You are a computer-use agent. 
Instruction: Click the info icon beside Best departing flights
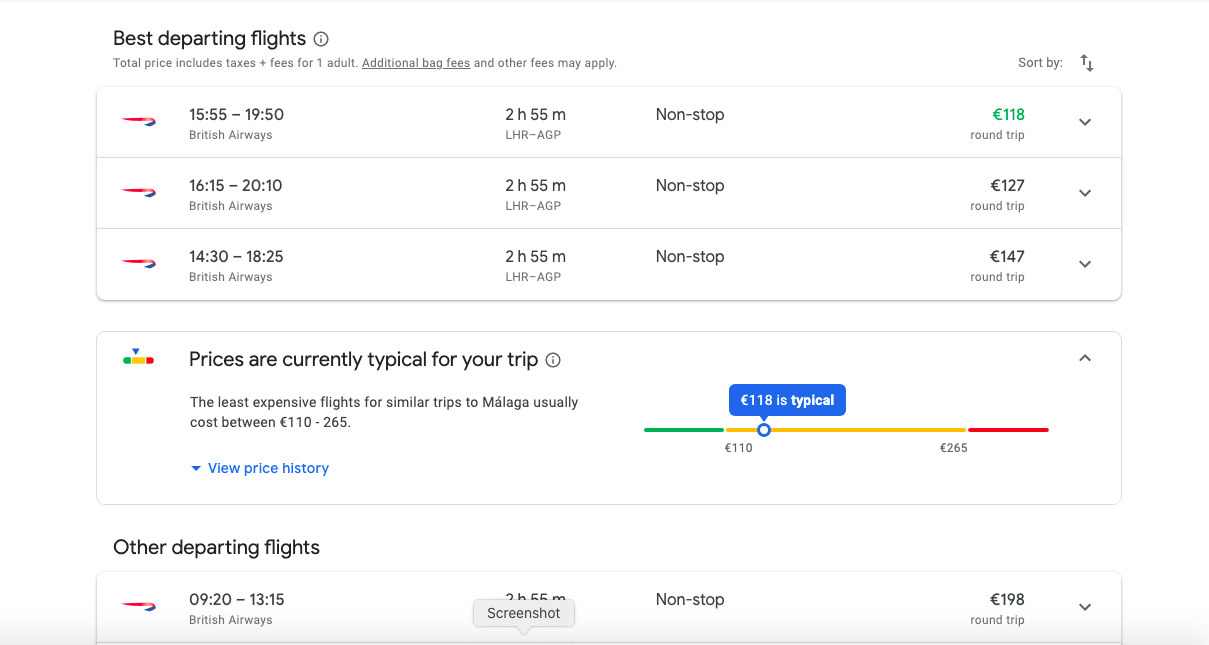pos(321,40)
